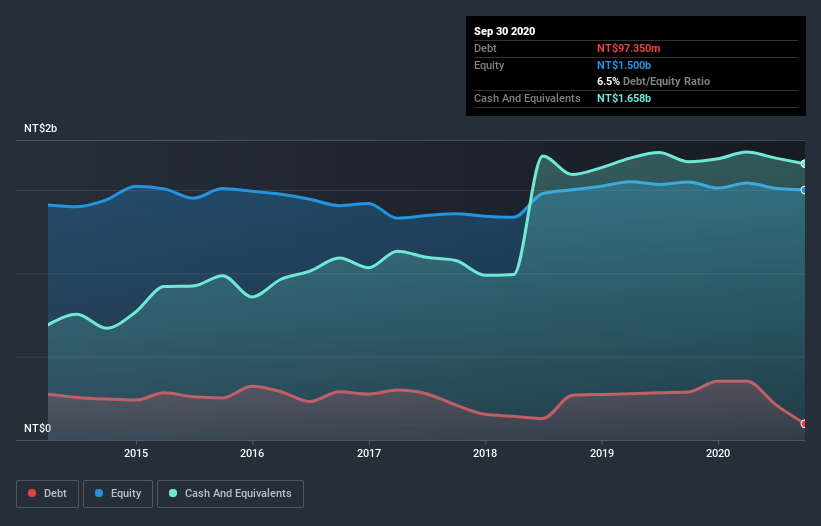Click the Equity row label in tooltip
This screenshot has height=526, width=821.
click(x=489, y=65)
